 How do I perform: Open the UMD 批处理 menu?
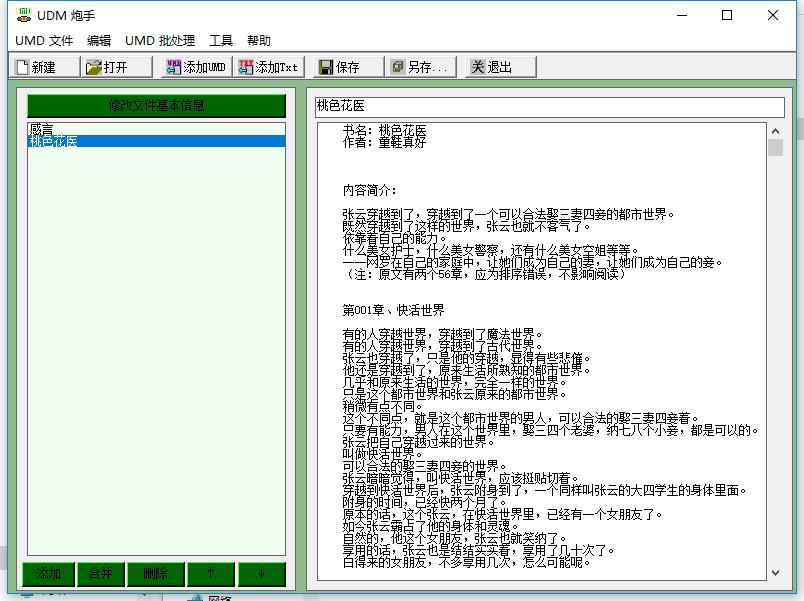click(x=160, y=41)
